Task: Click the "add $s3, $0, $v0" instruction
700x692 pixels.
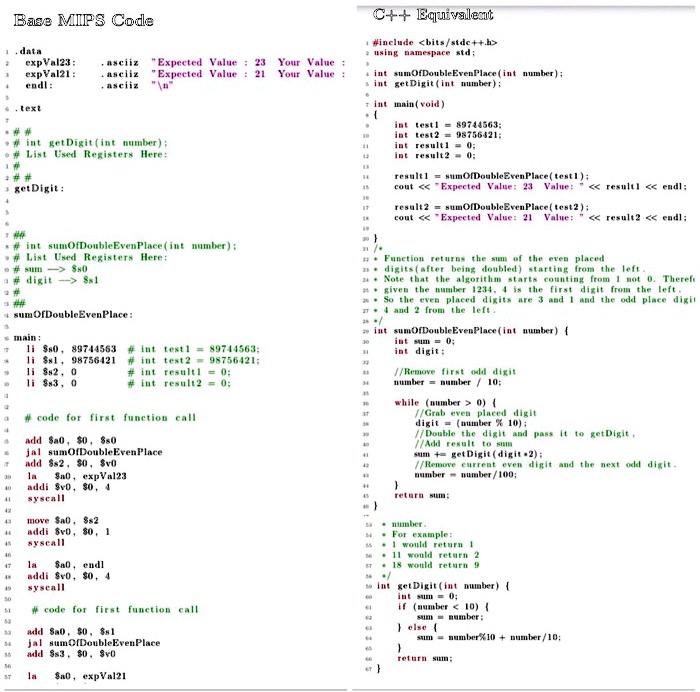Action: [71, 654]
